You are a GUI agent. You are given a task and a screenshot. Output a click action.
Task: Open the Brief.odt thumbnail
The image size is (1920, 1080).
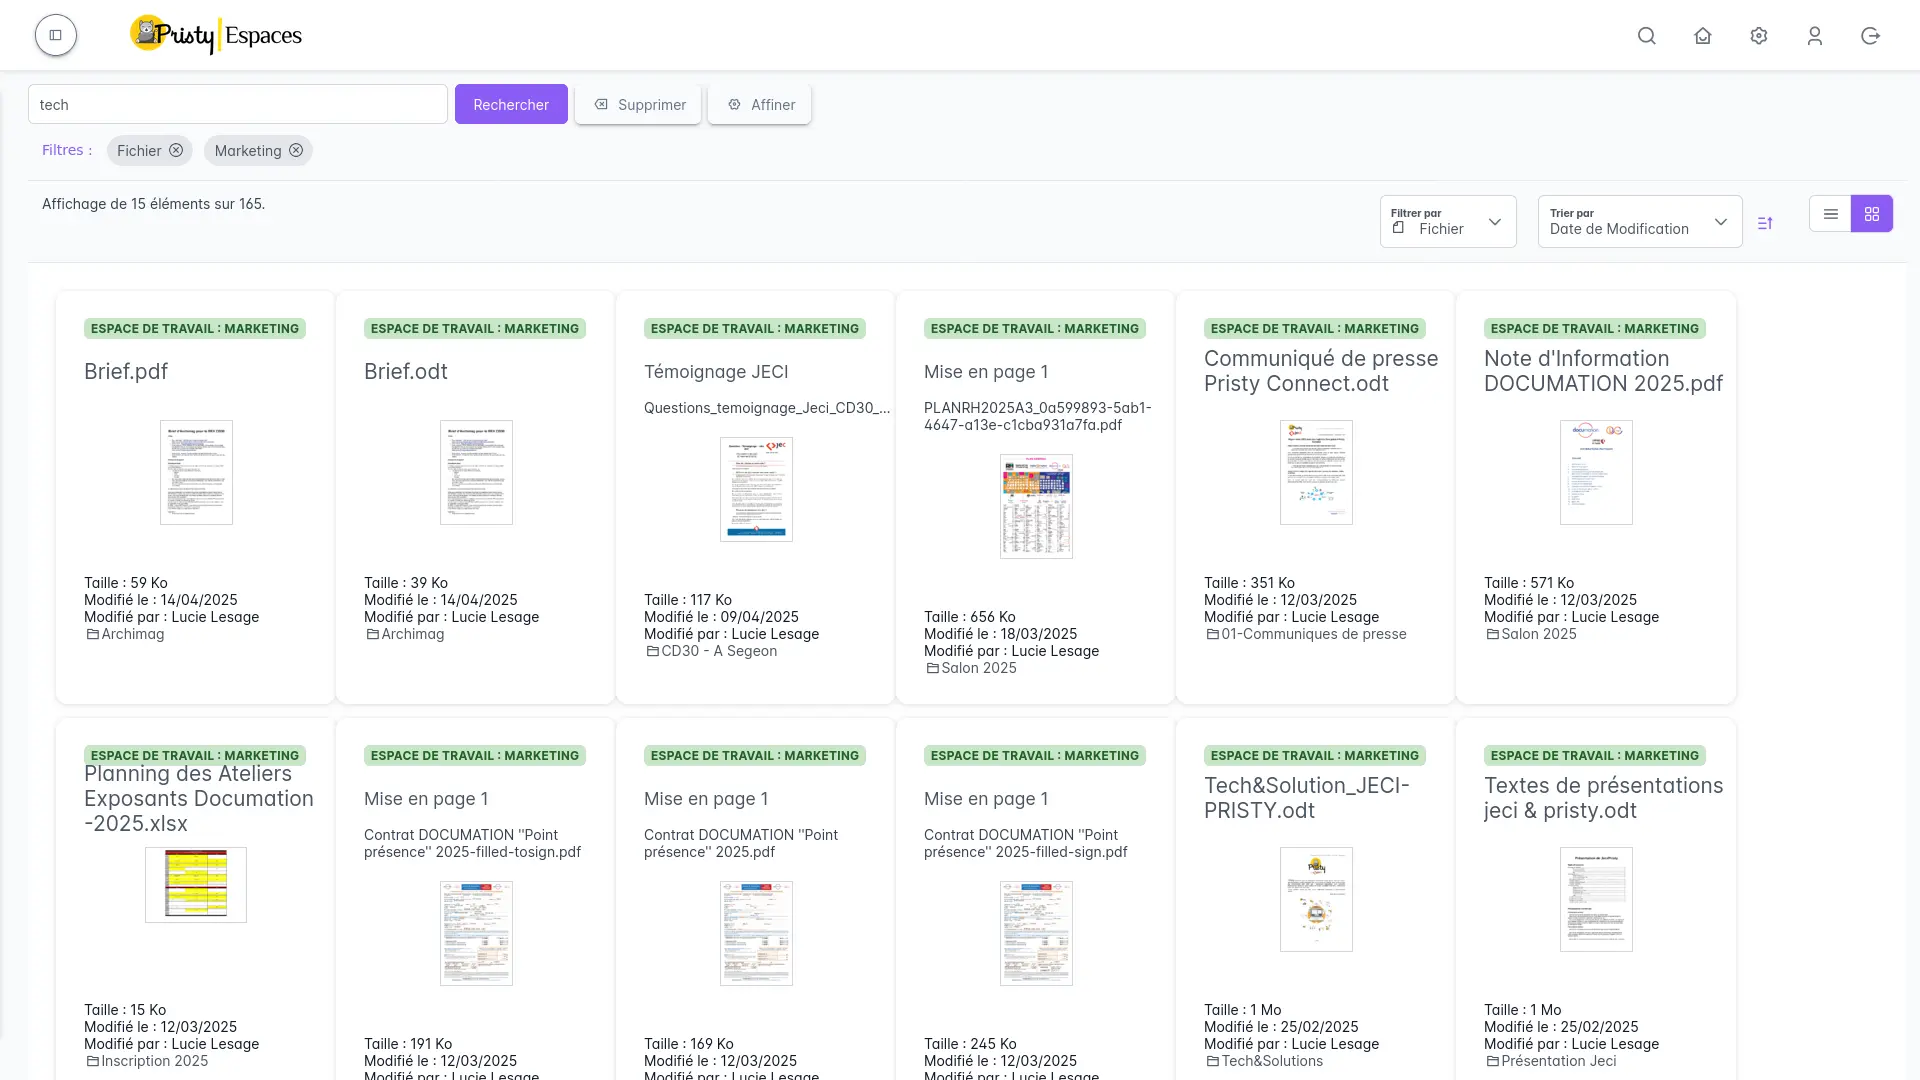[476, 472]
